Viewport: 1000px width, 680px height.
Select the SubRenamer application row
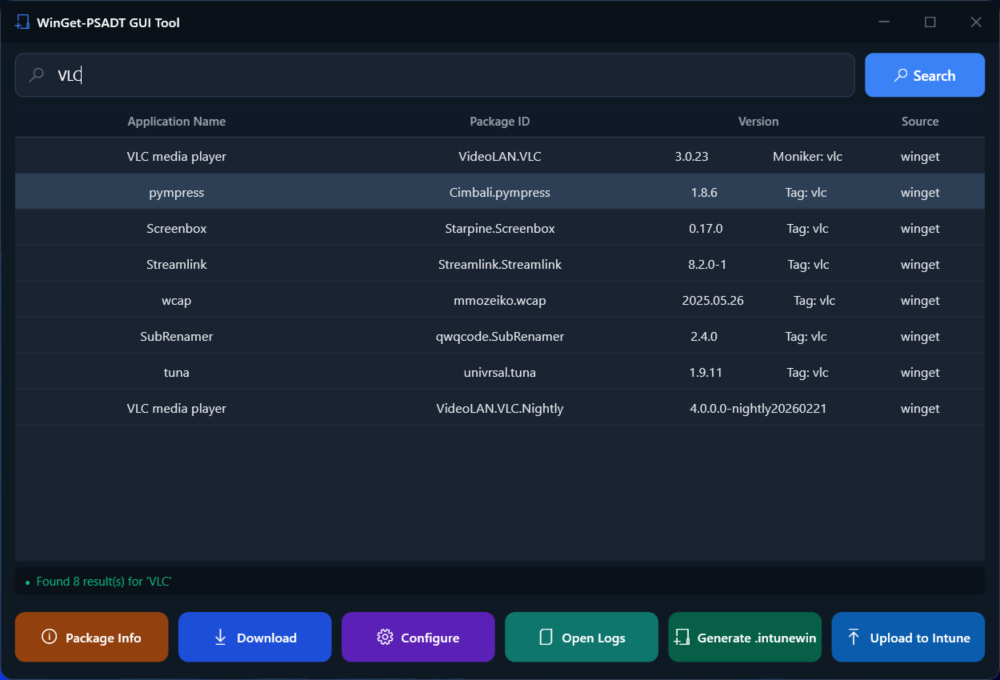[x=500, y=336]
